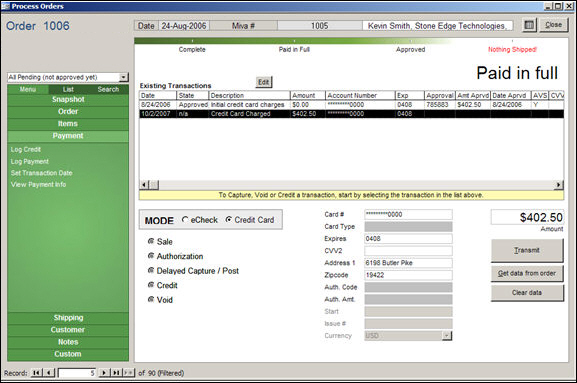Screen dimensions: 577x383
Task: Click customer name Kevin Smith field
Action: coord(438,26)
